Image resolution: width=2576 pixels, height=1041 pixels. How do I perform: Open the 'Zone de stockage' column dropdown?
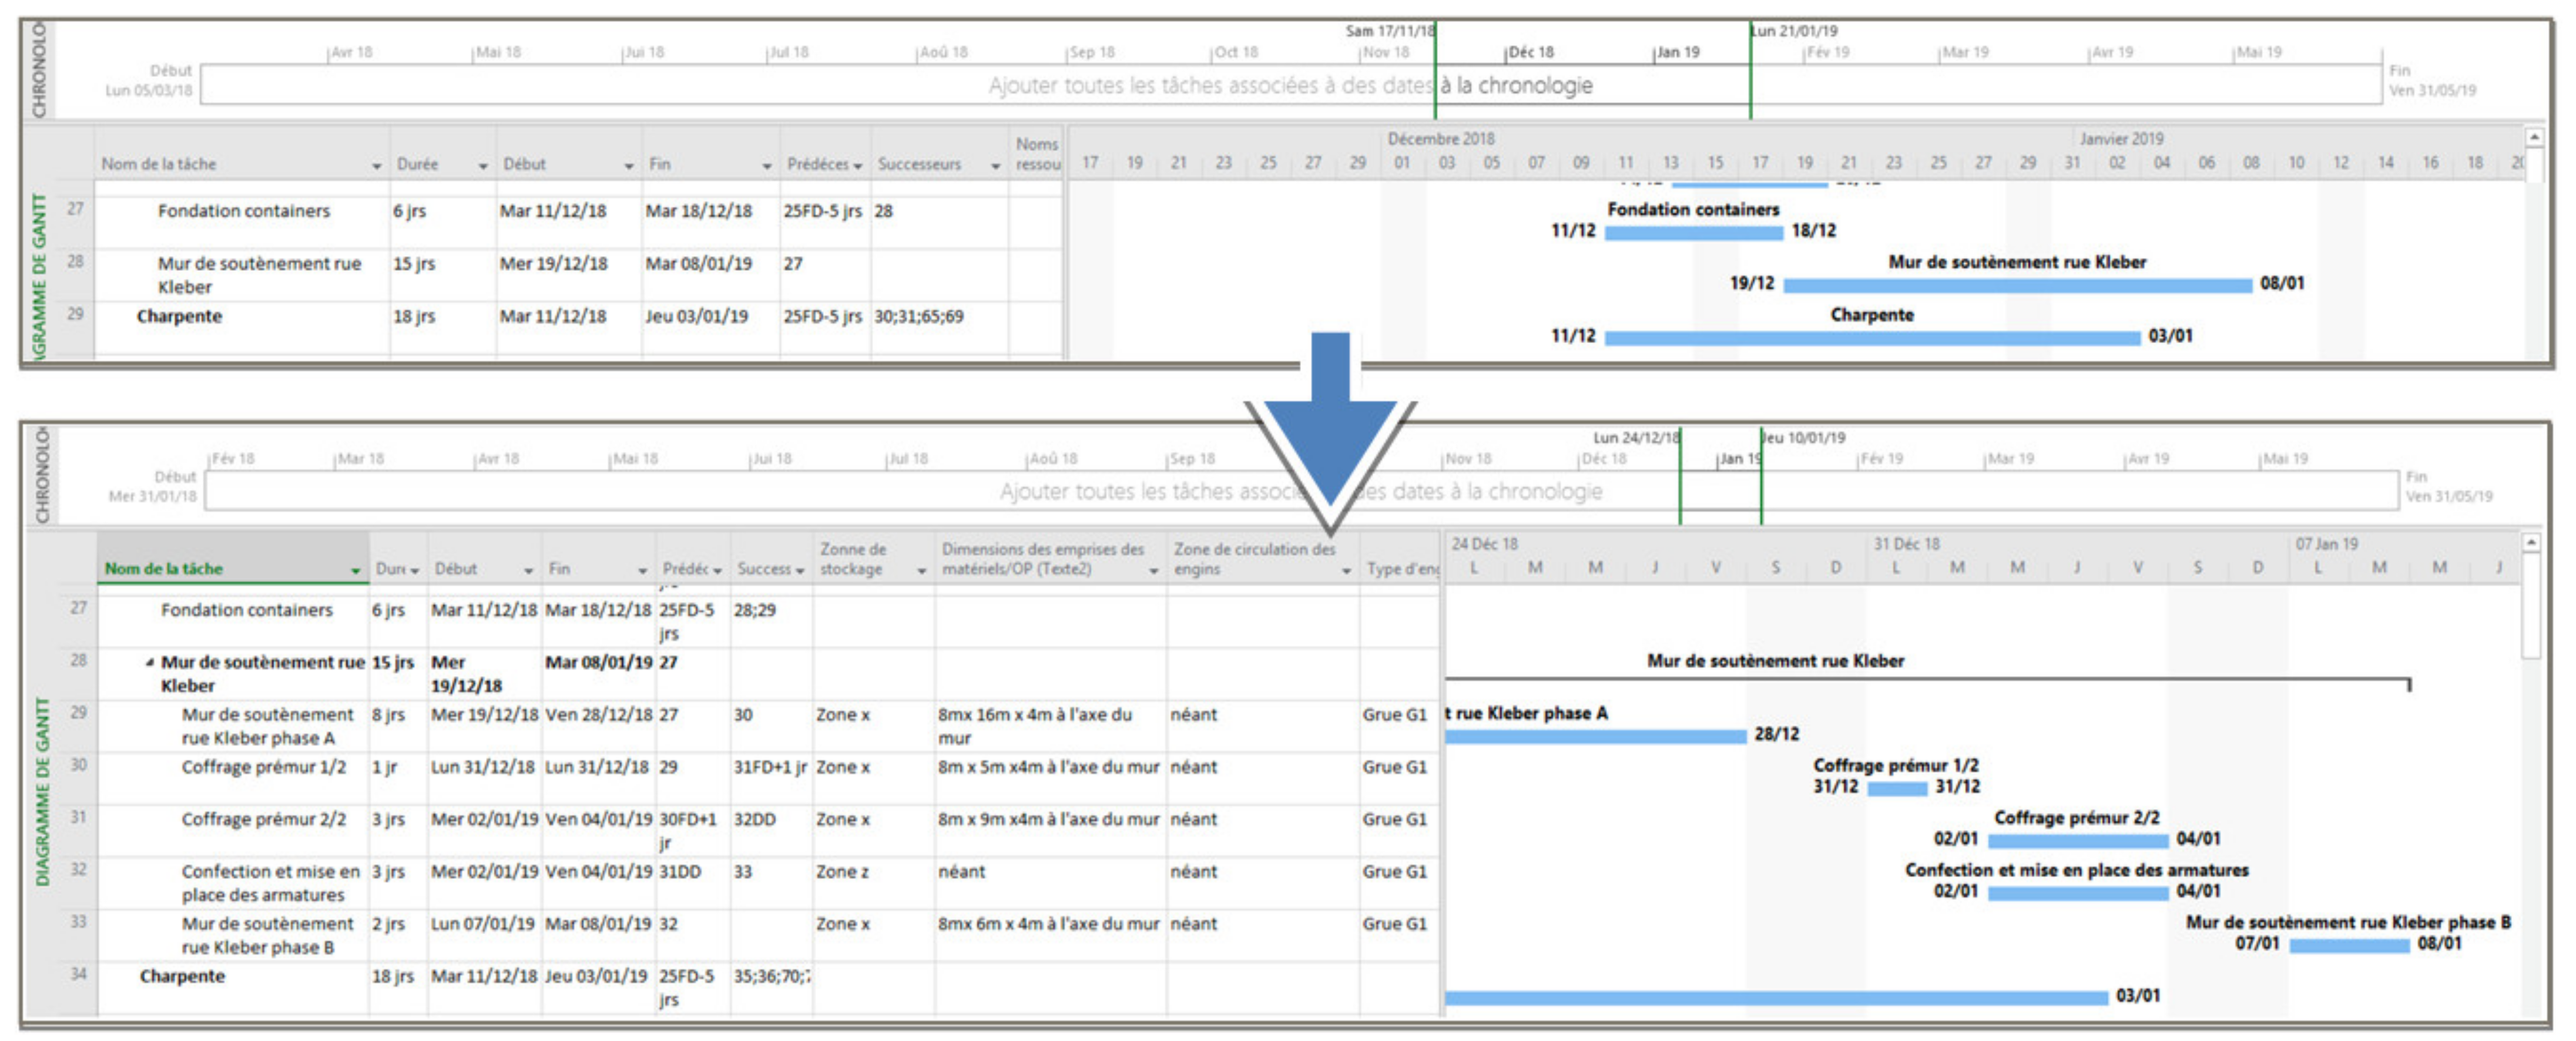[921, 571]
